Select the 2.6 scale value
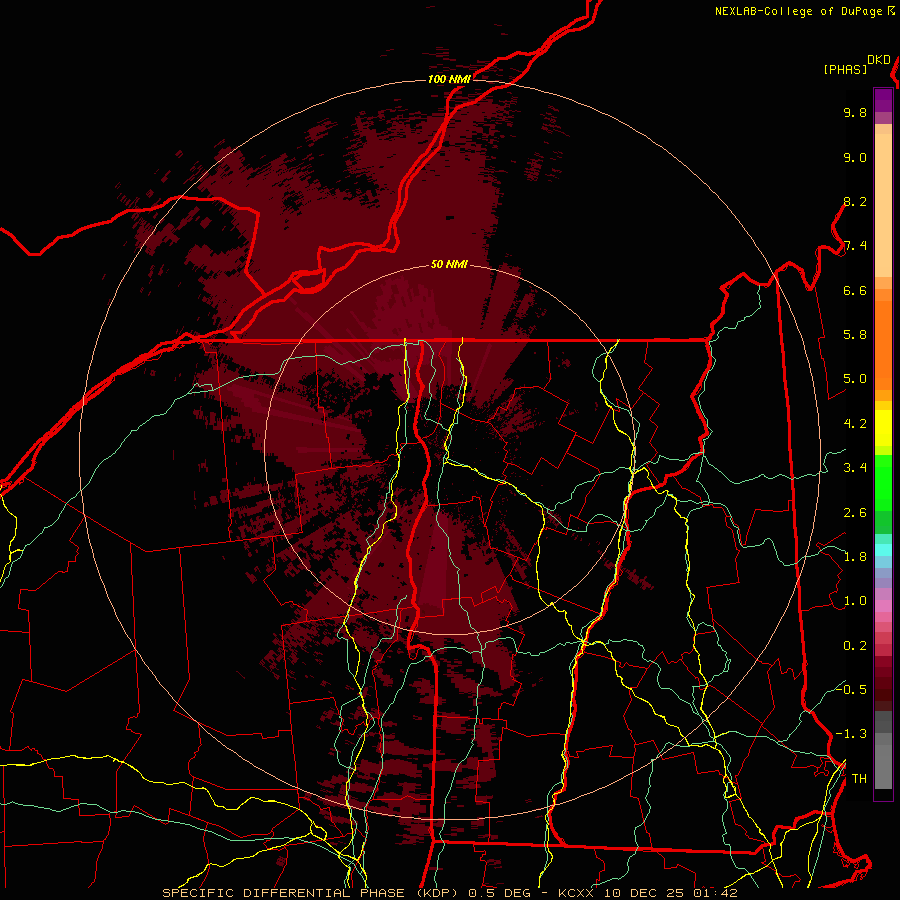Screen dimensions: 900x900 point(855,513)
